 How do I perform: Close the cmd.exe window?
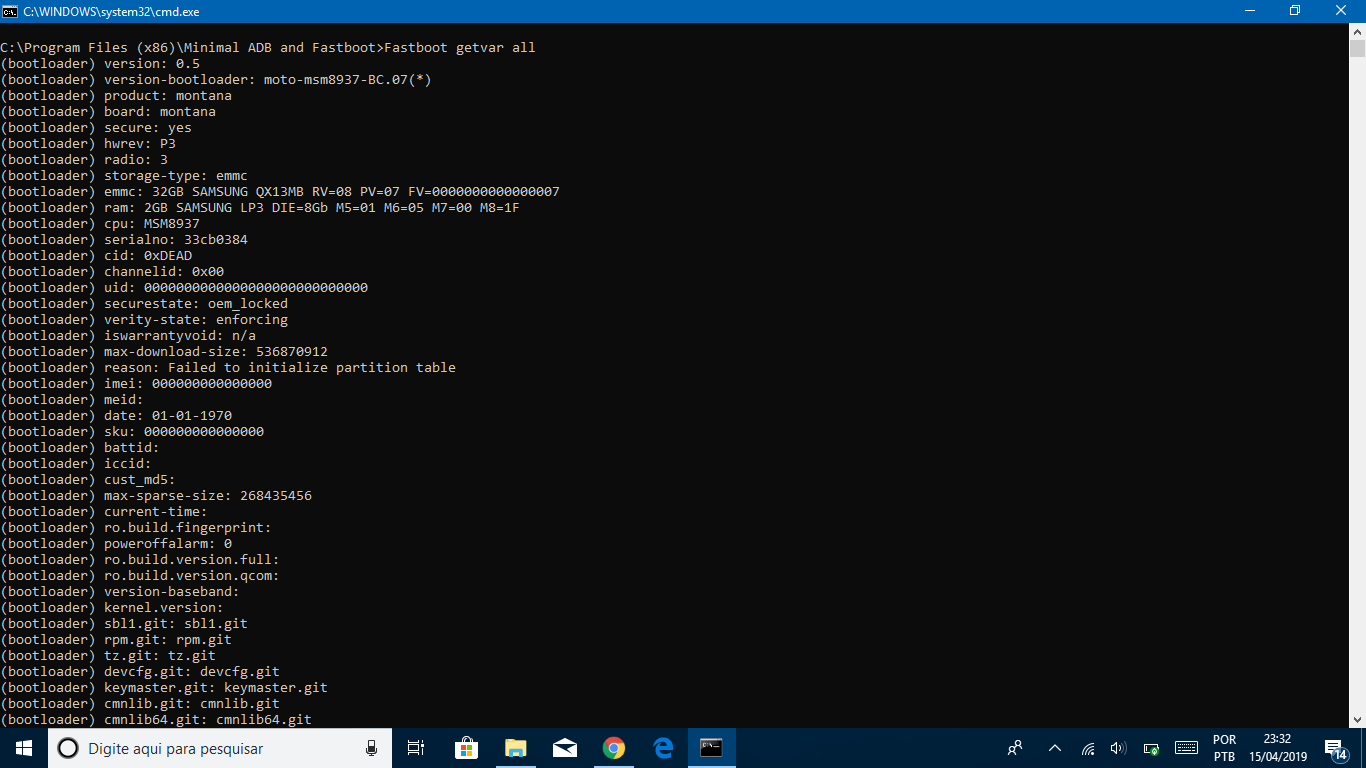click(x=1341, y=10)
